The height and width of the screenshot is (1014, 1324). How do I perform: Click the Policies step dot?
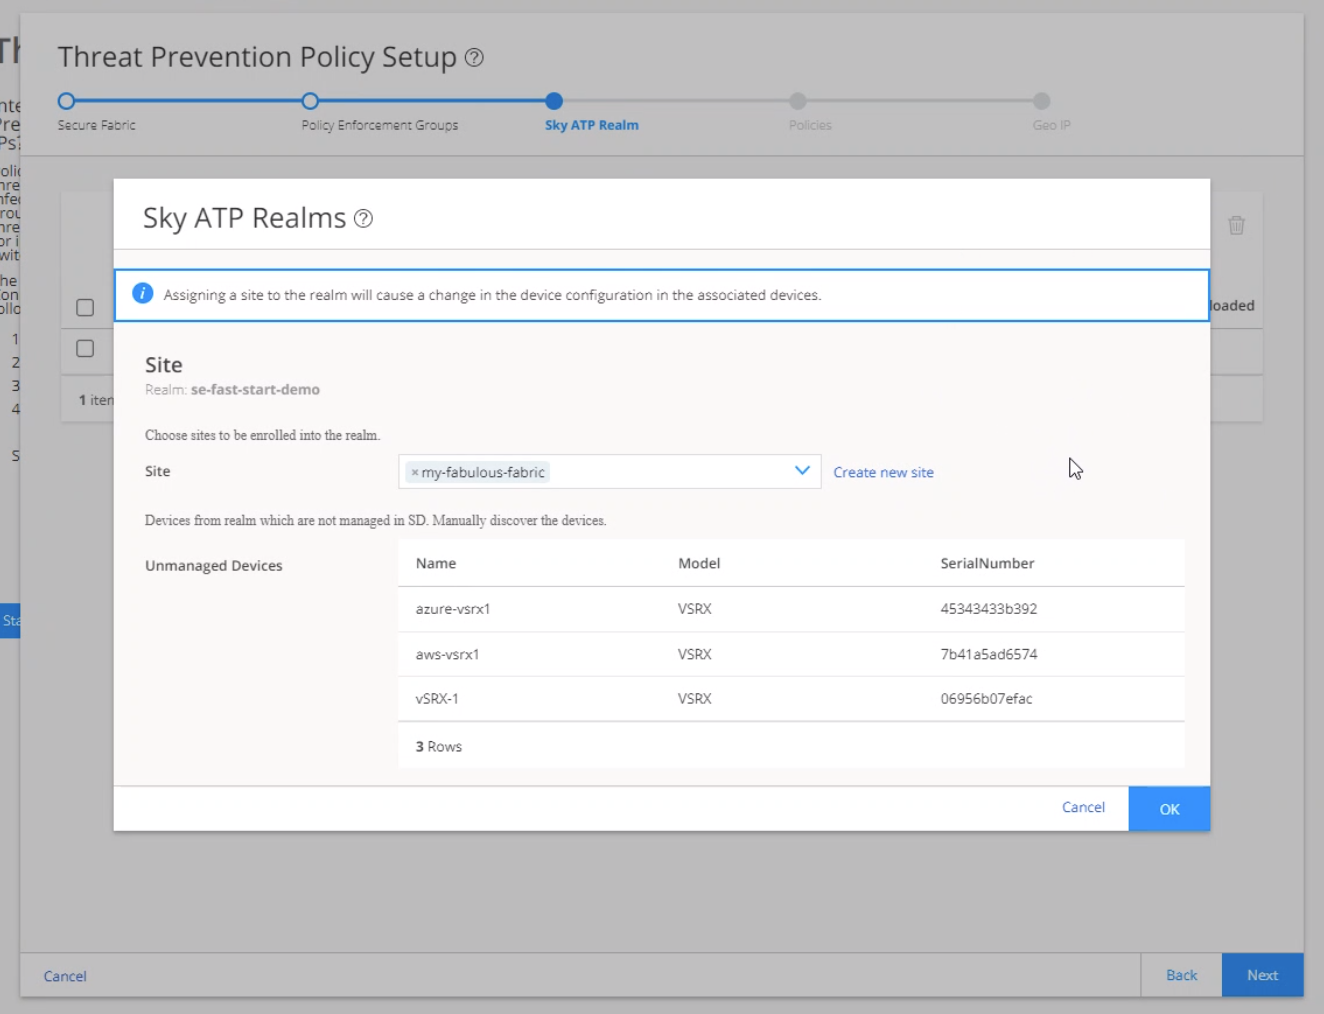point(797,101)
